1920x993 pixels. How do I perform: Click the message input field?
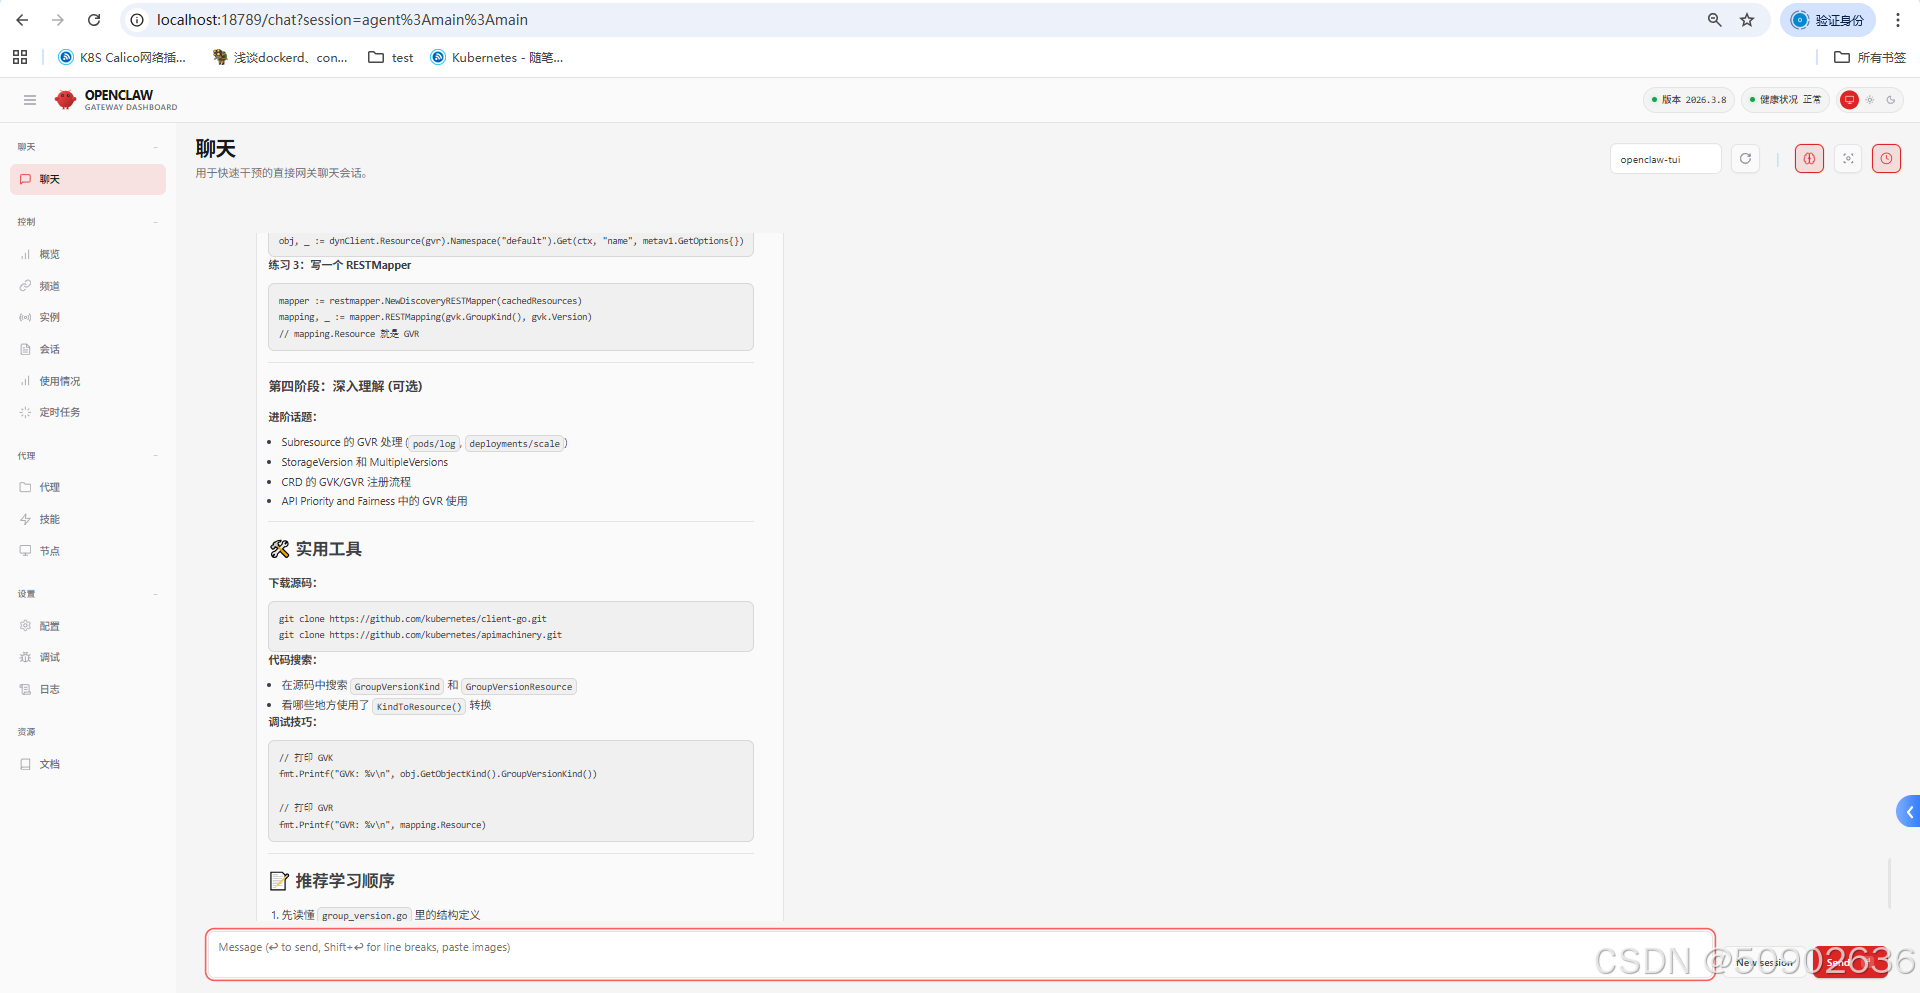tap(960, 954)
